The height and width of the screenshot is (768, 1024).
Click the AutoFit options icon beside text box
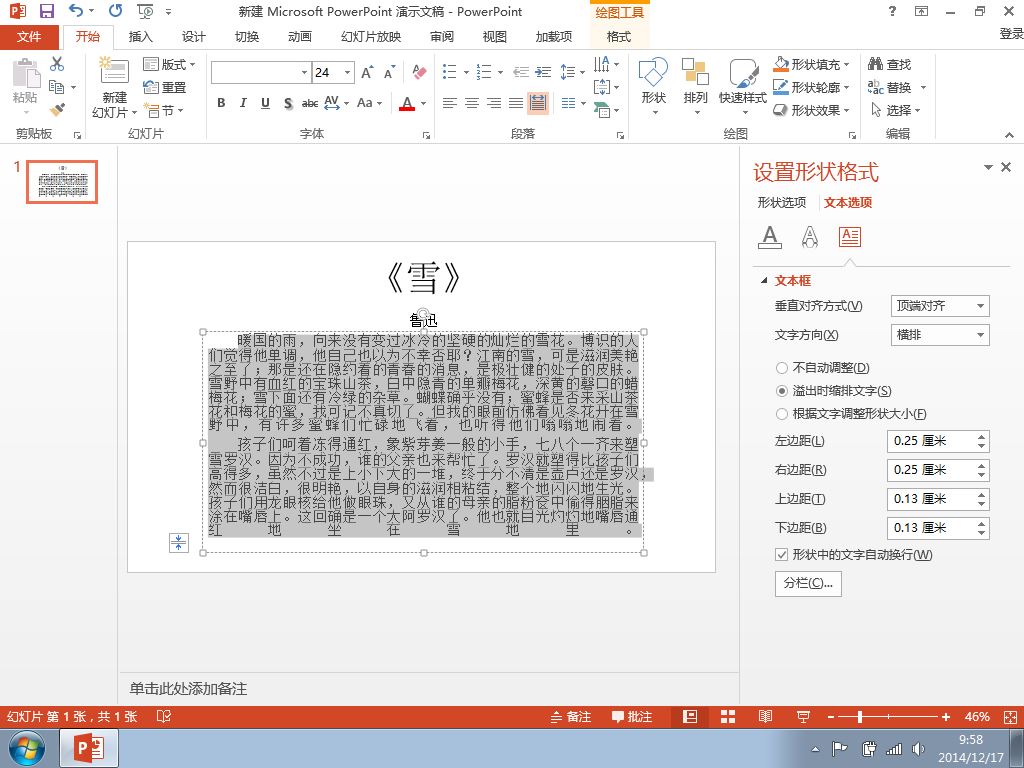click(x=178, y=542)
